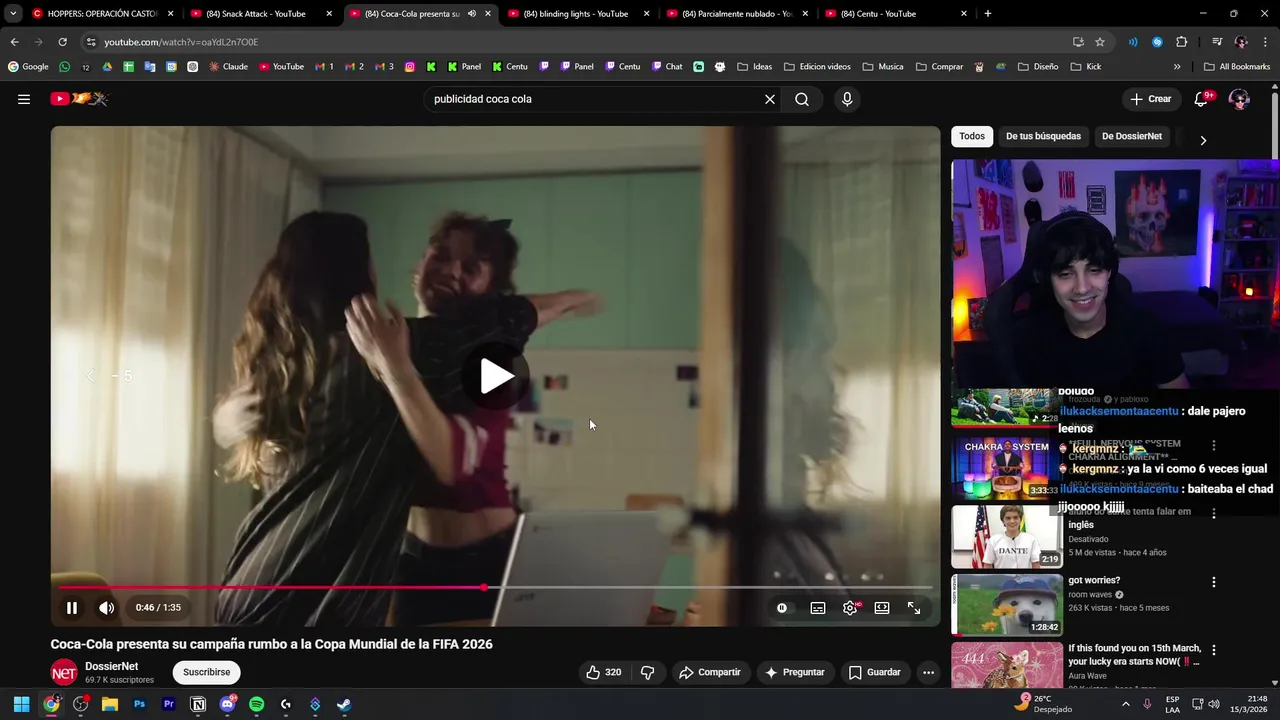
Task: Open options for 15th March video
Action: pyautogui.click(x=1214, y=650)
